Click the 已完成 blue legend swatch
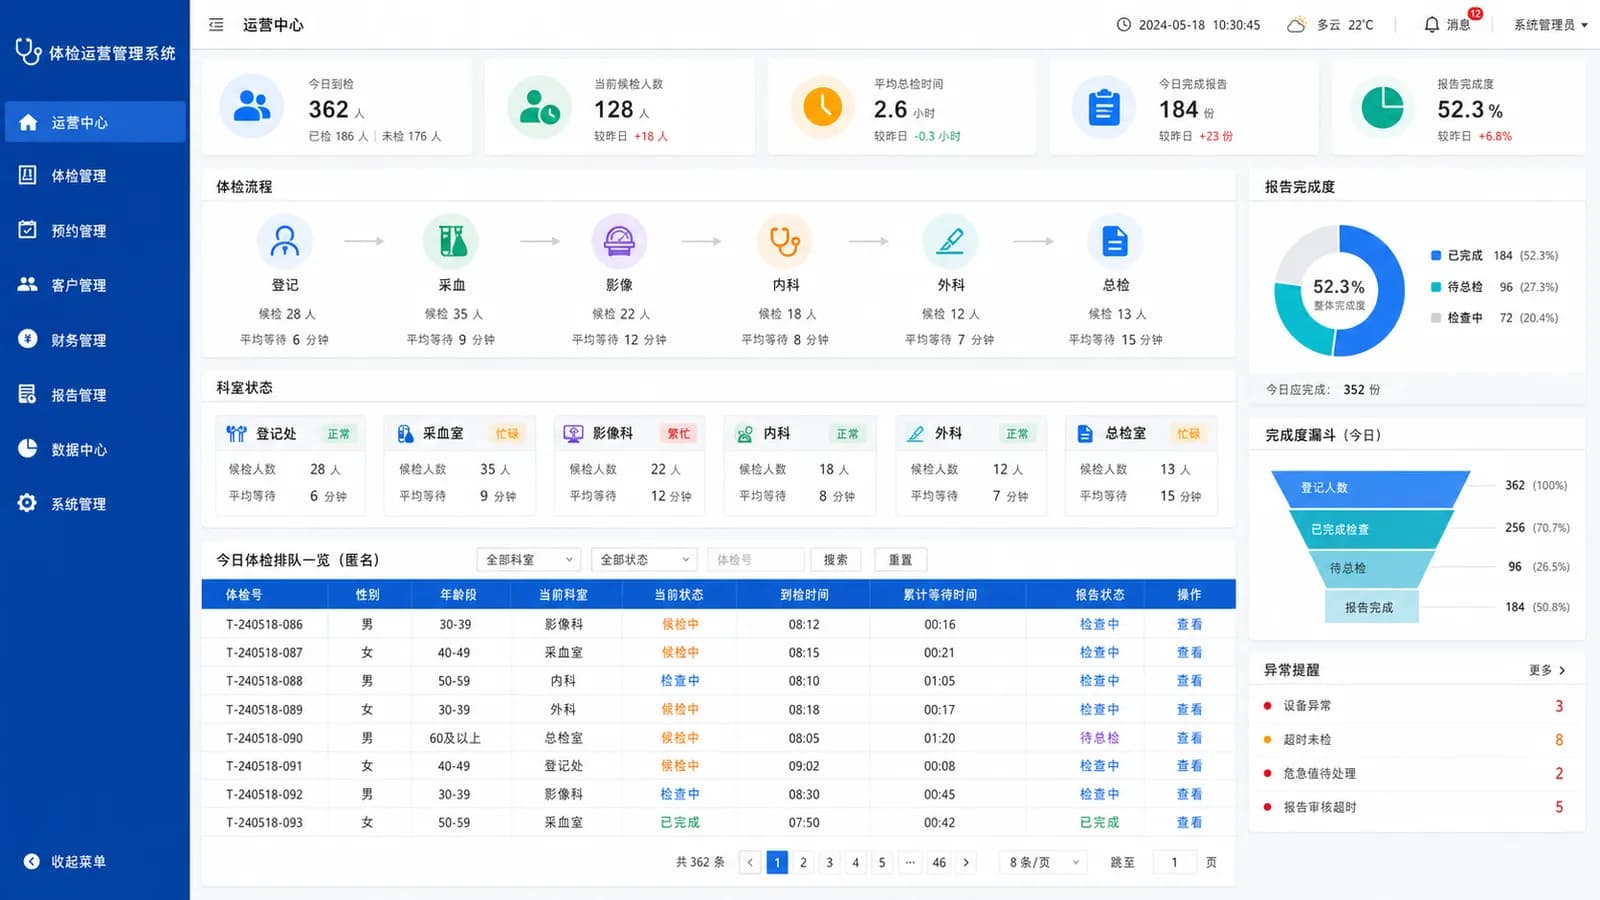1600x900 pixels. point(1436,256)
